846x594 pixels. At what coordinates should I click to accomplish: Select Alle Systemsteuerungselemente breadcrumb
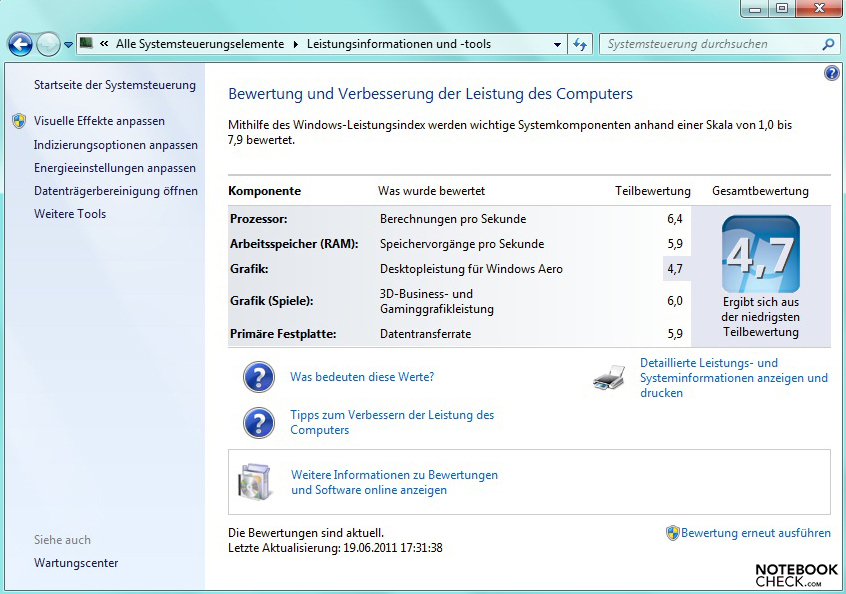pos(200,44)
